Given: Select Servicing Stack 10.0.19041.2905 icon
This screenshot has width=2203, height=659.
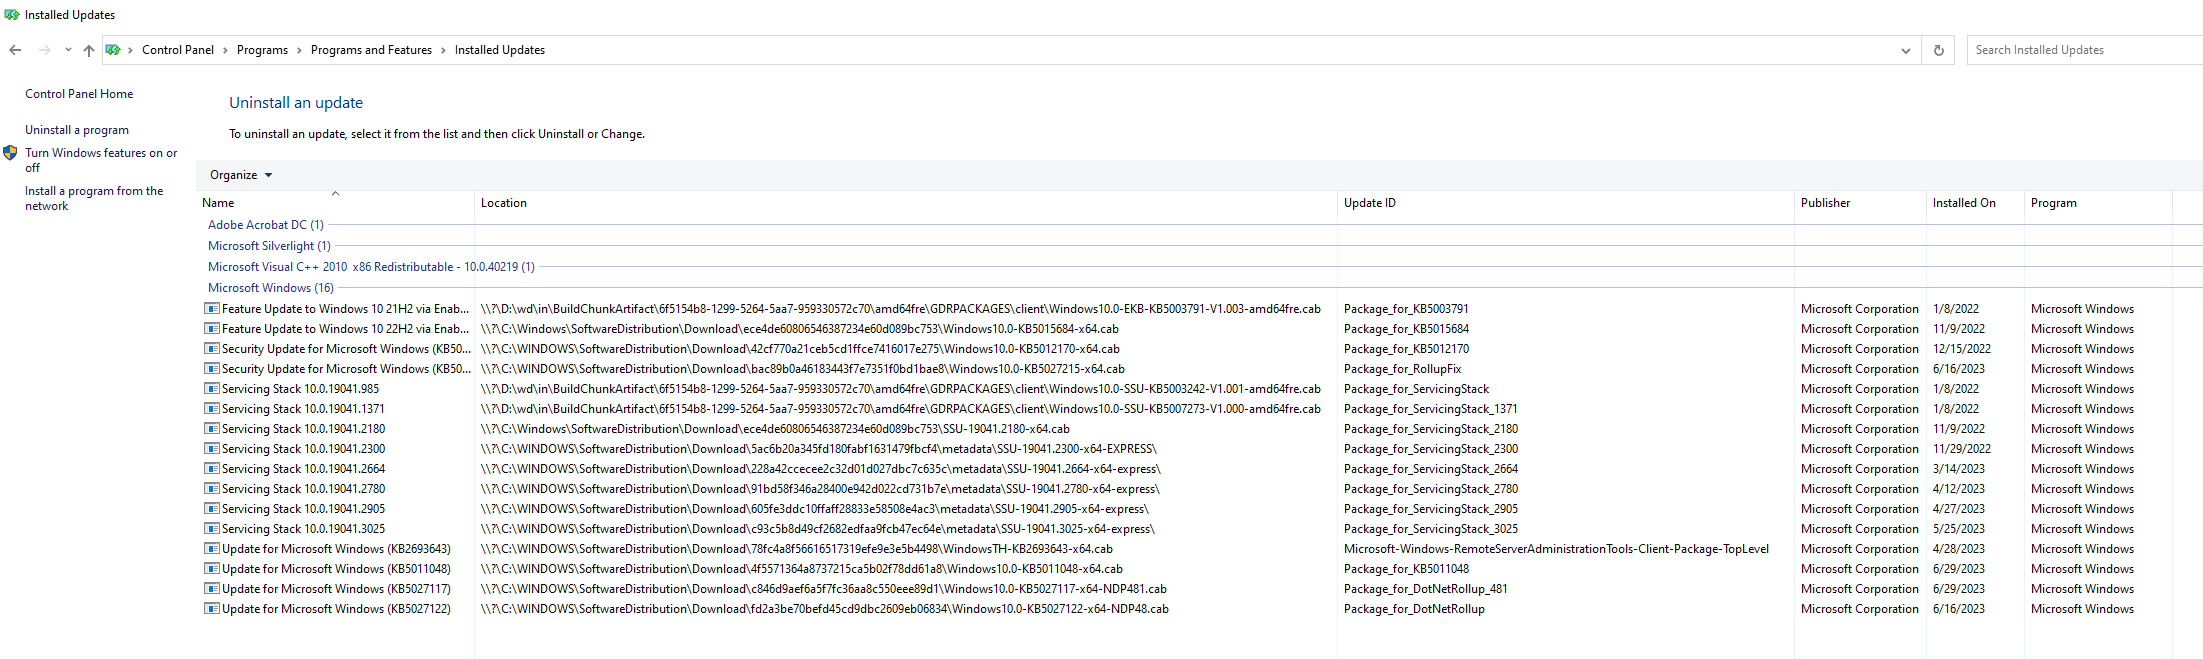Looking at the screenshot, I should pyautogui.click(x=212, y=509).
